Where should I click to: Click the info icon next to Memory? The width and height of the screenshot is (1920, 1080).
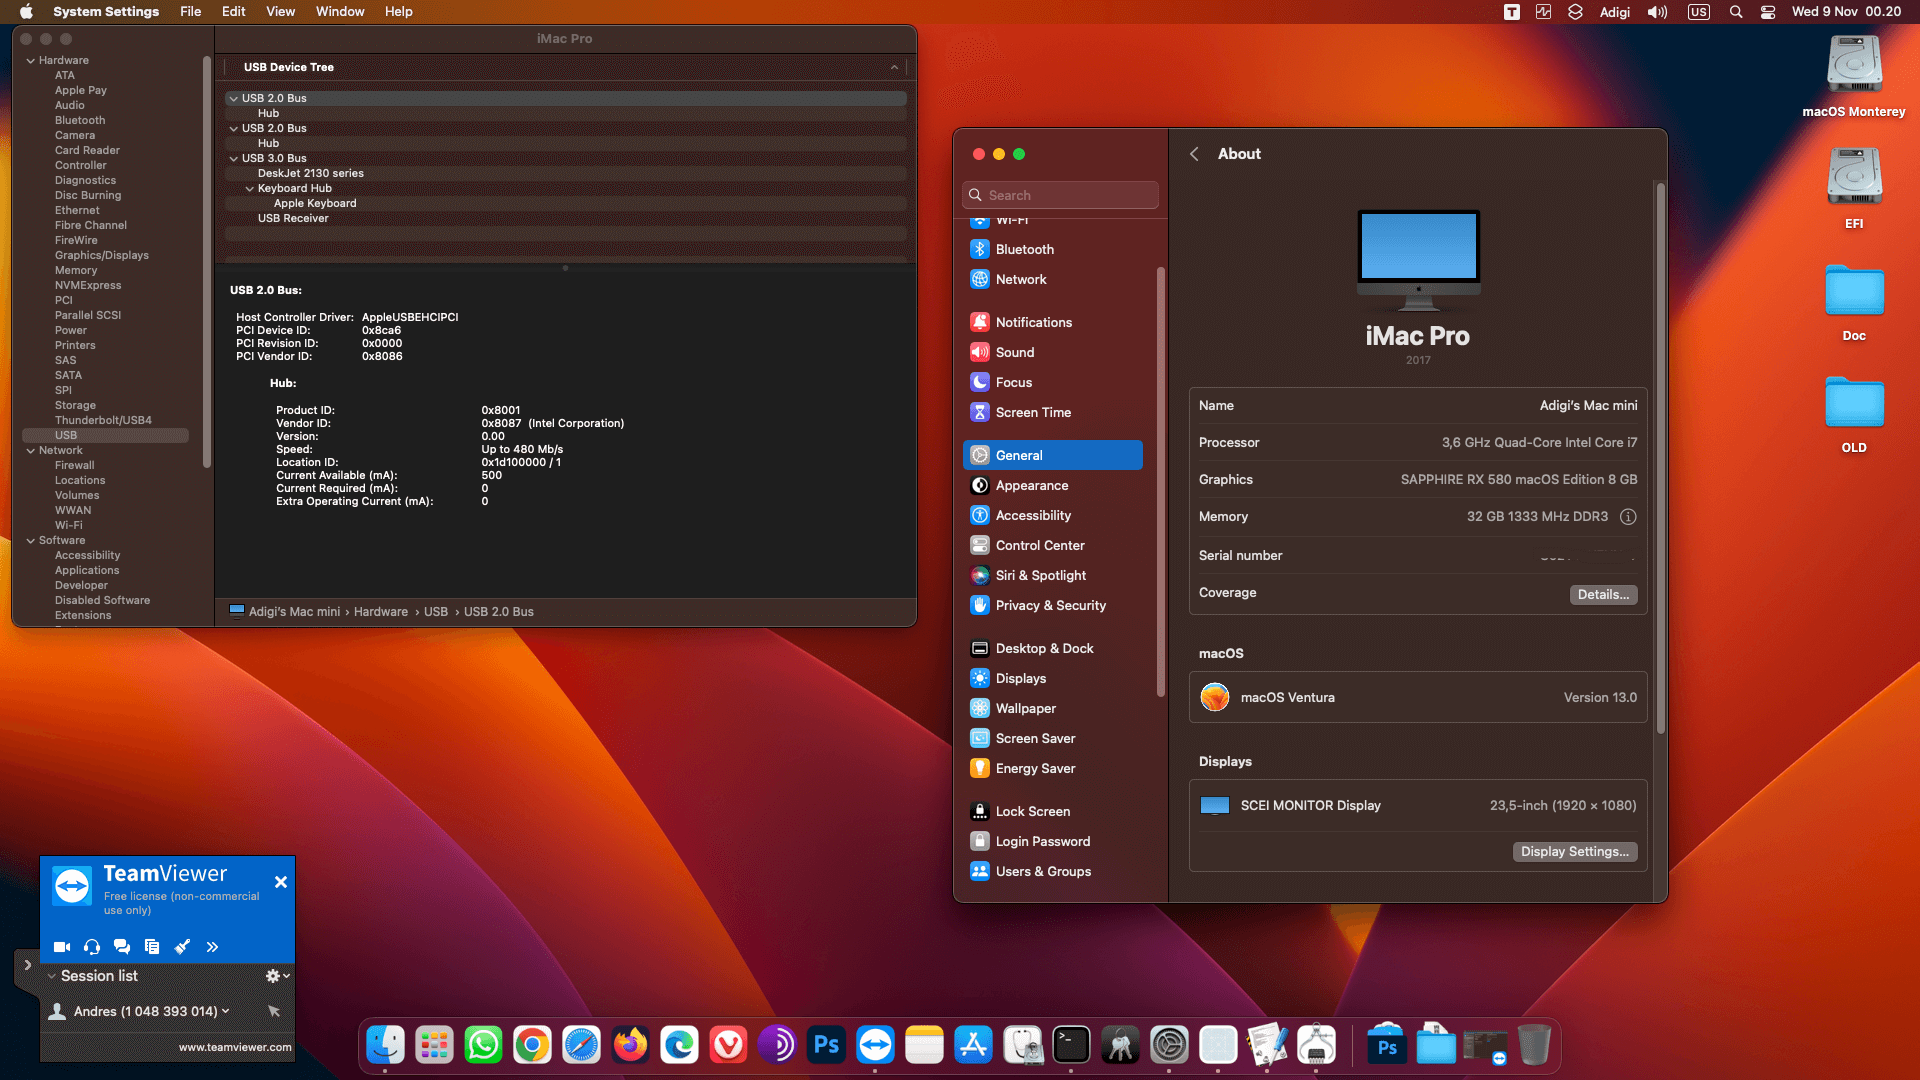coord(1628,517)
